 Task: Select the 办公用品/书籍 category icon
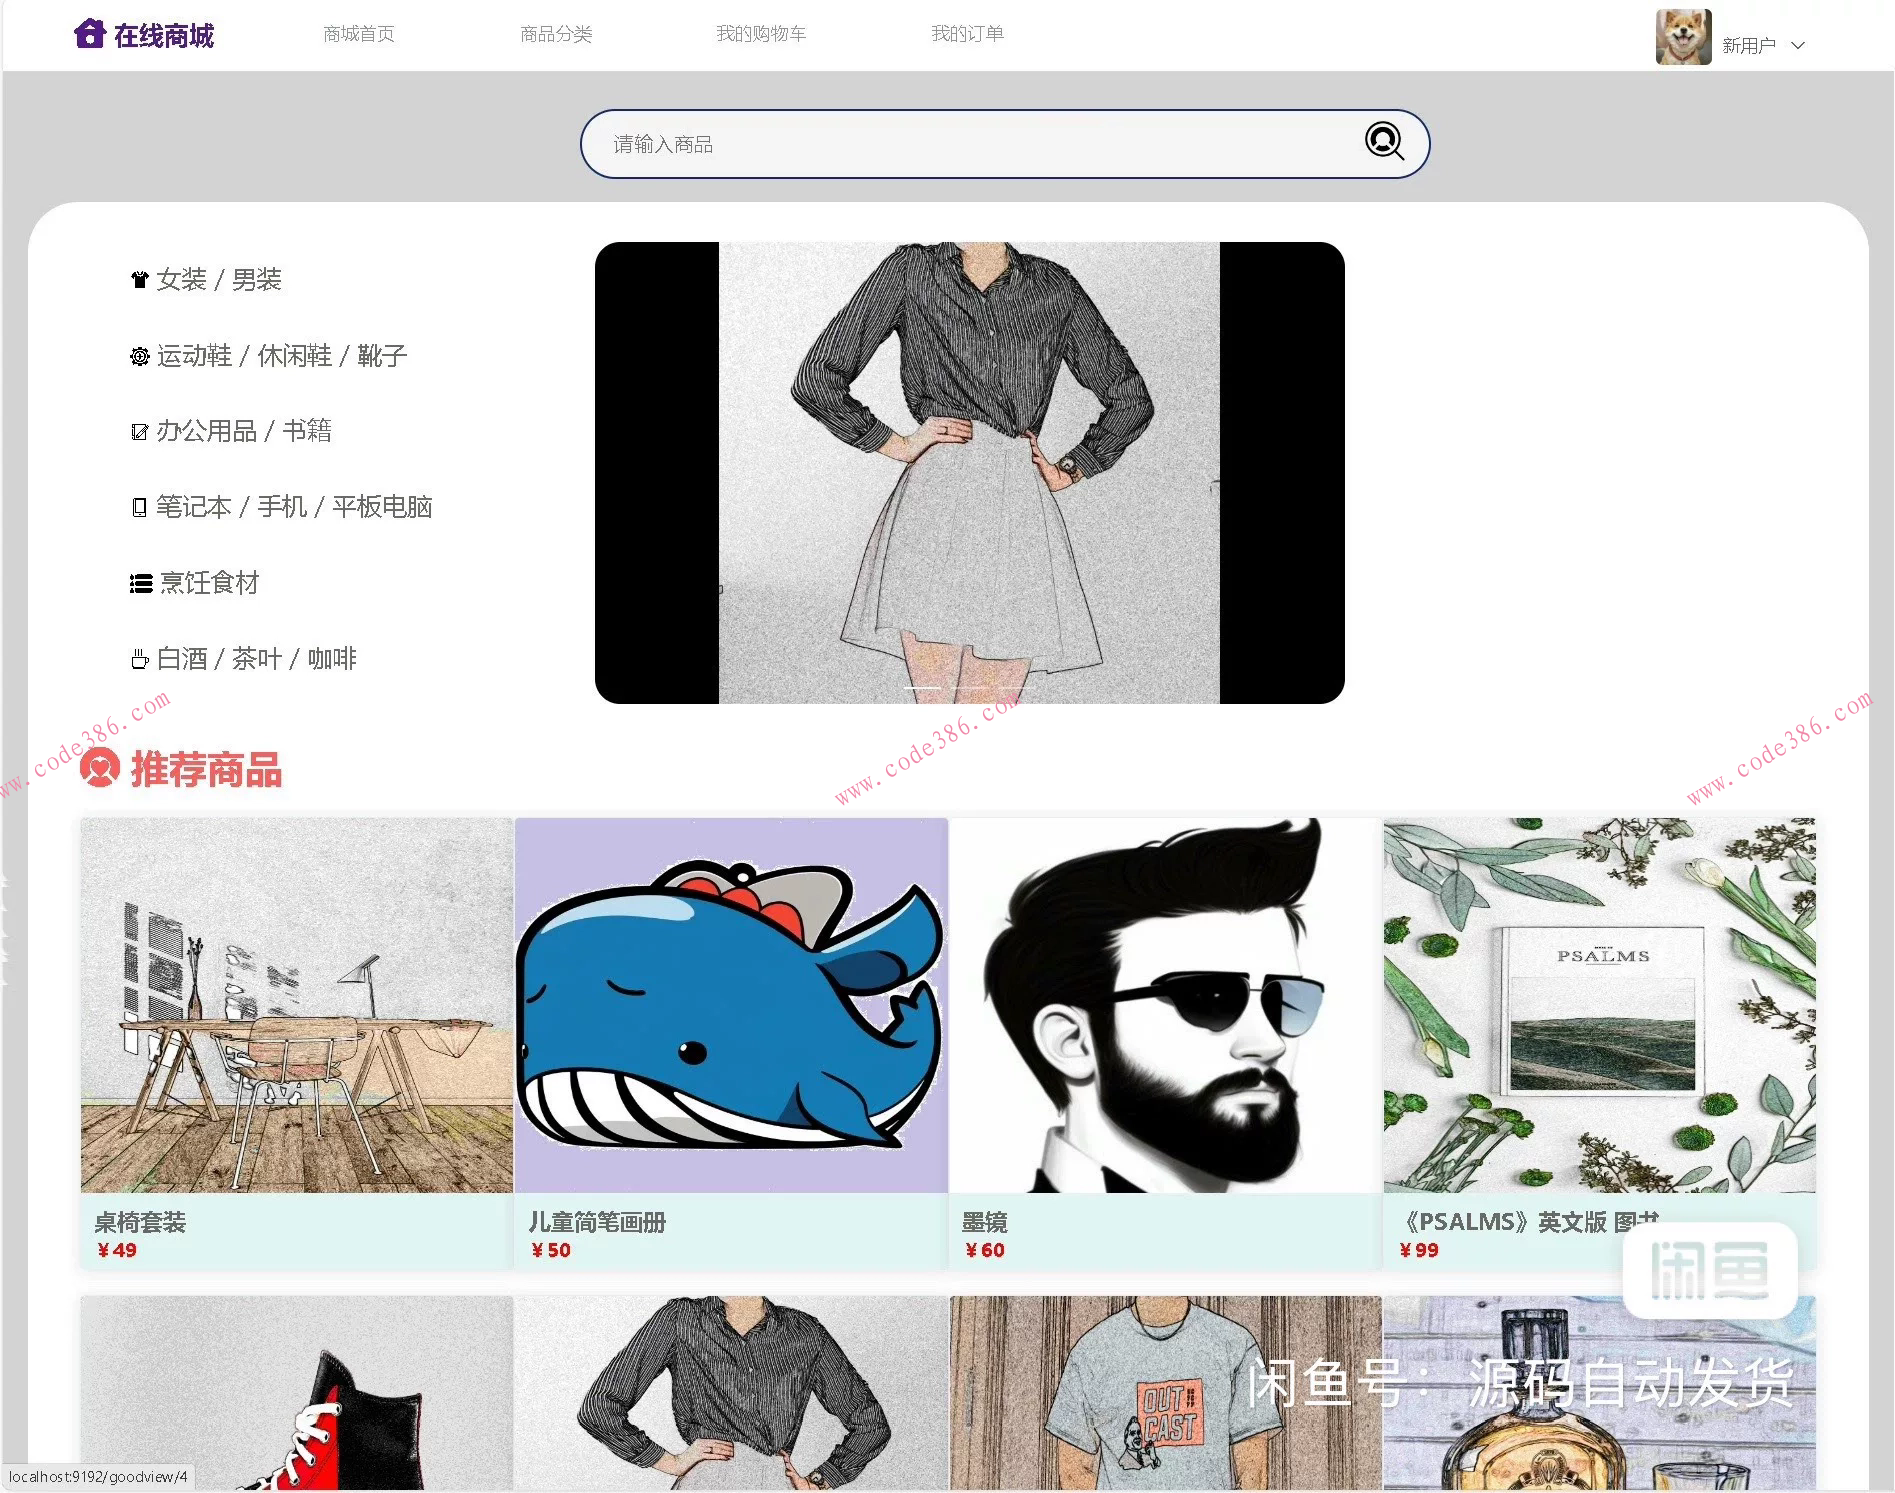[x=140, y=431]
